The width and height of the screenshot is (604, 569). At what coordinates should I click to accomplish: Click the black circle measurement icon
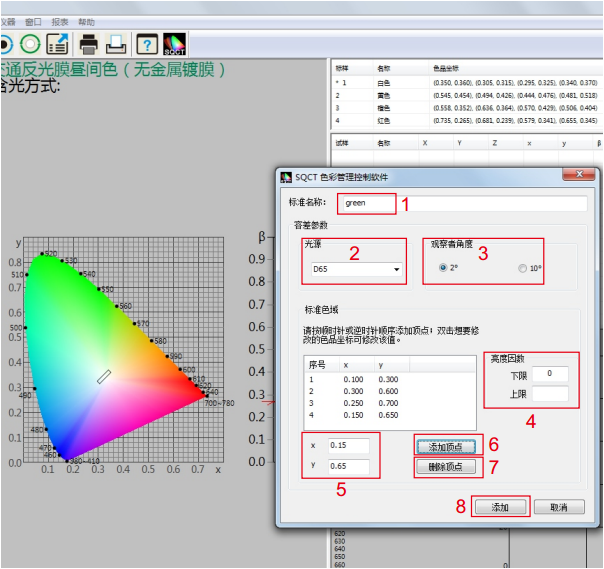[4, 44]
